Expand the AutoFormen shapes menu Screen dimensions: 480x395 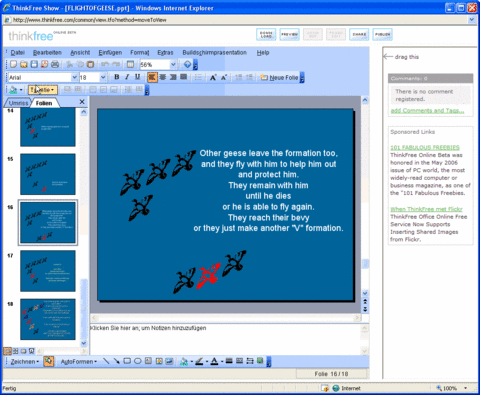79,362
